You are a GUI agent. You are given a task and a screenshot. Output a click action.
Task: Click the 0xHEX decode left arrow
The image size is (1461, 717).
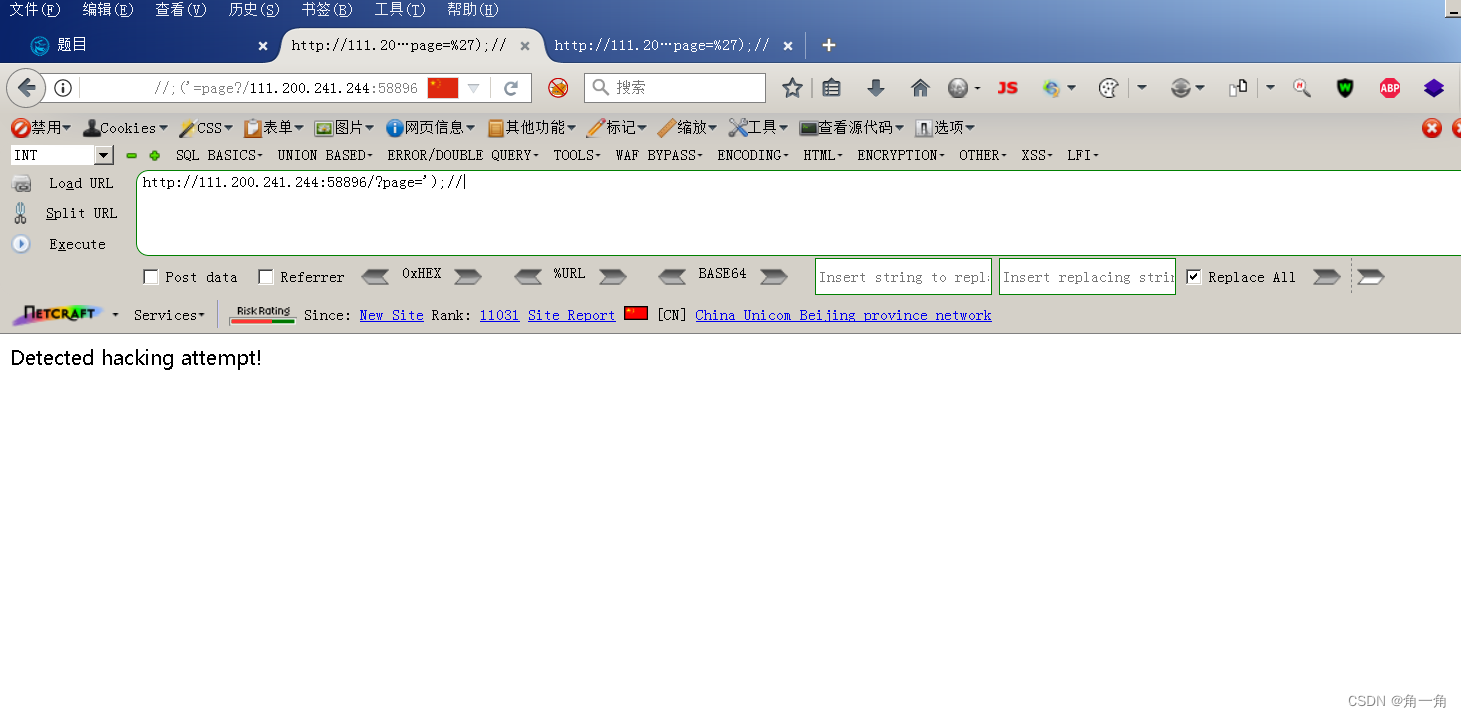[375, 276]
